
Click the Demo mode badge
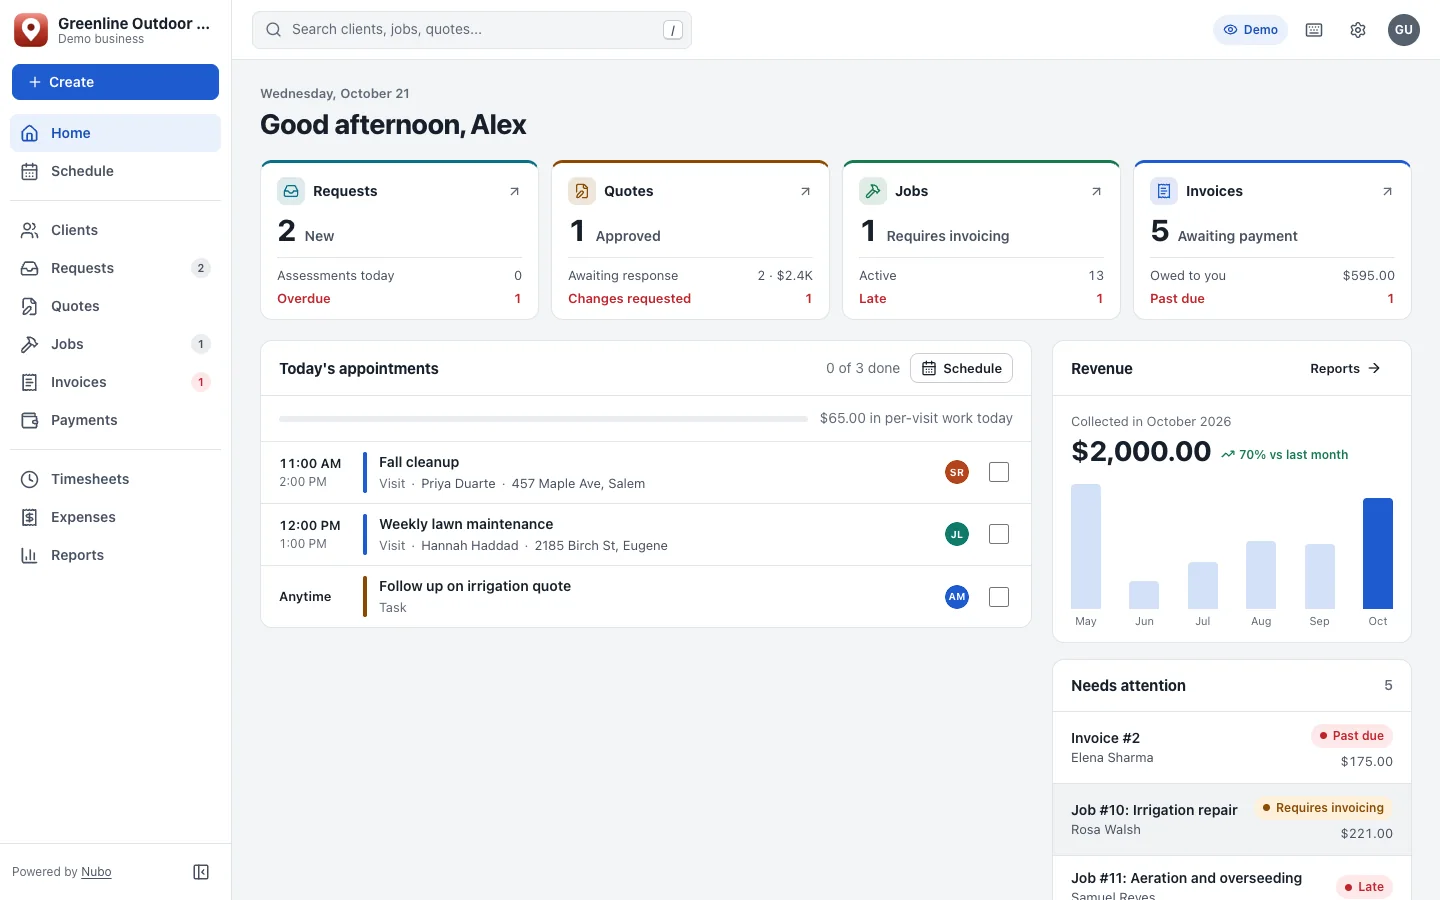click(x=1251, y=30)
